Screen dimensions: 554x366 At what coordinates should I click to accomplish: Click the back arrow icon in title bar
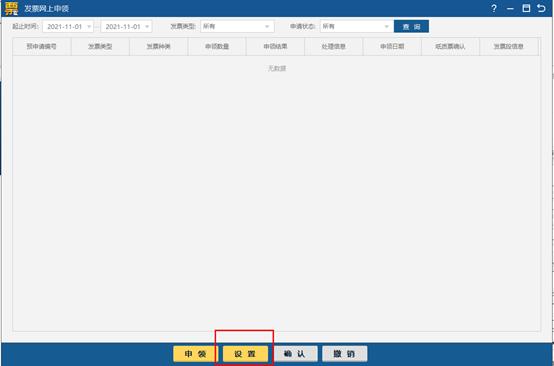541,8
